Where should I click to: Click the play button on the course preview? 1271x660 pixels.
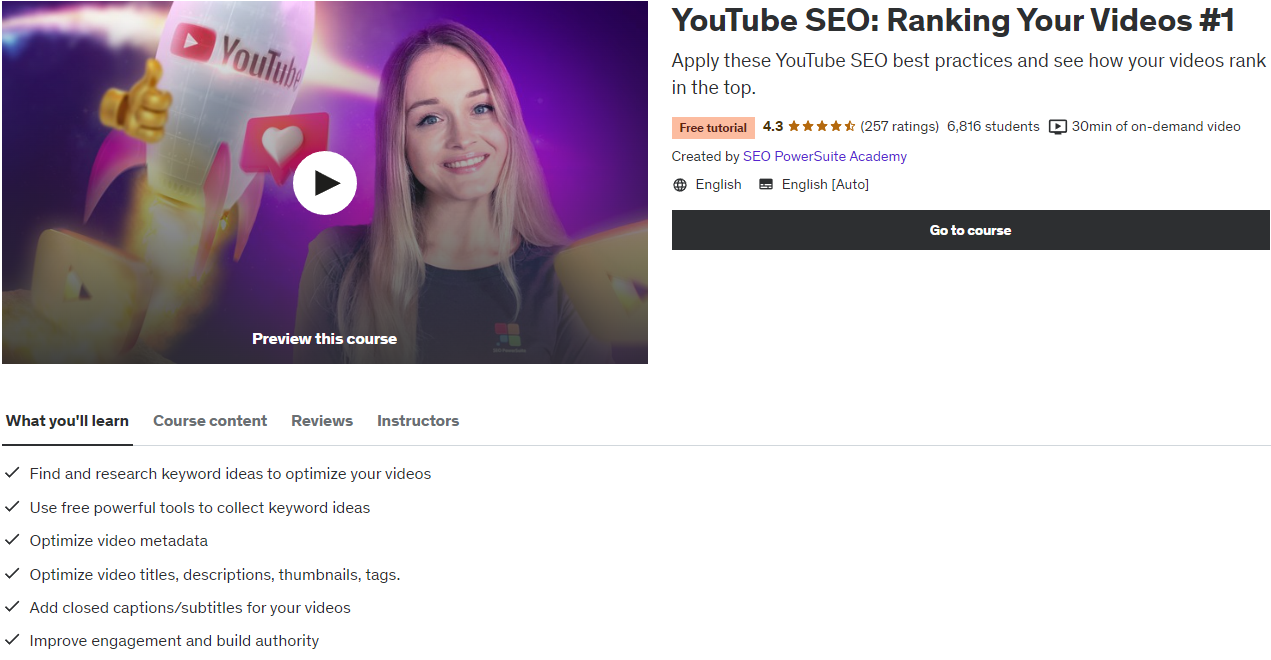point(325,183)
